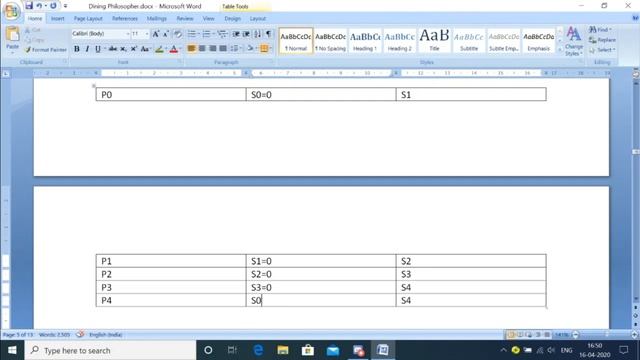
Task: Click the S0 cell in P4 row
Action: (321, 300)
